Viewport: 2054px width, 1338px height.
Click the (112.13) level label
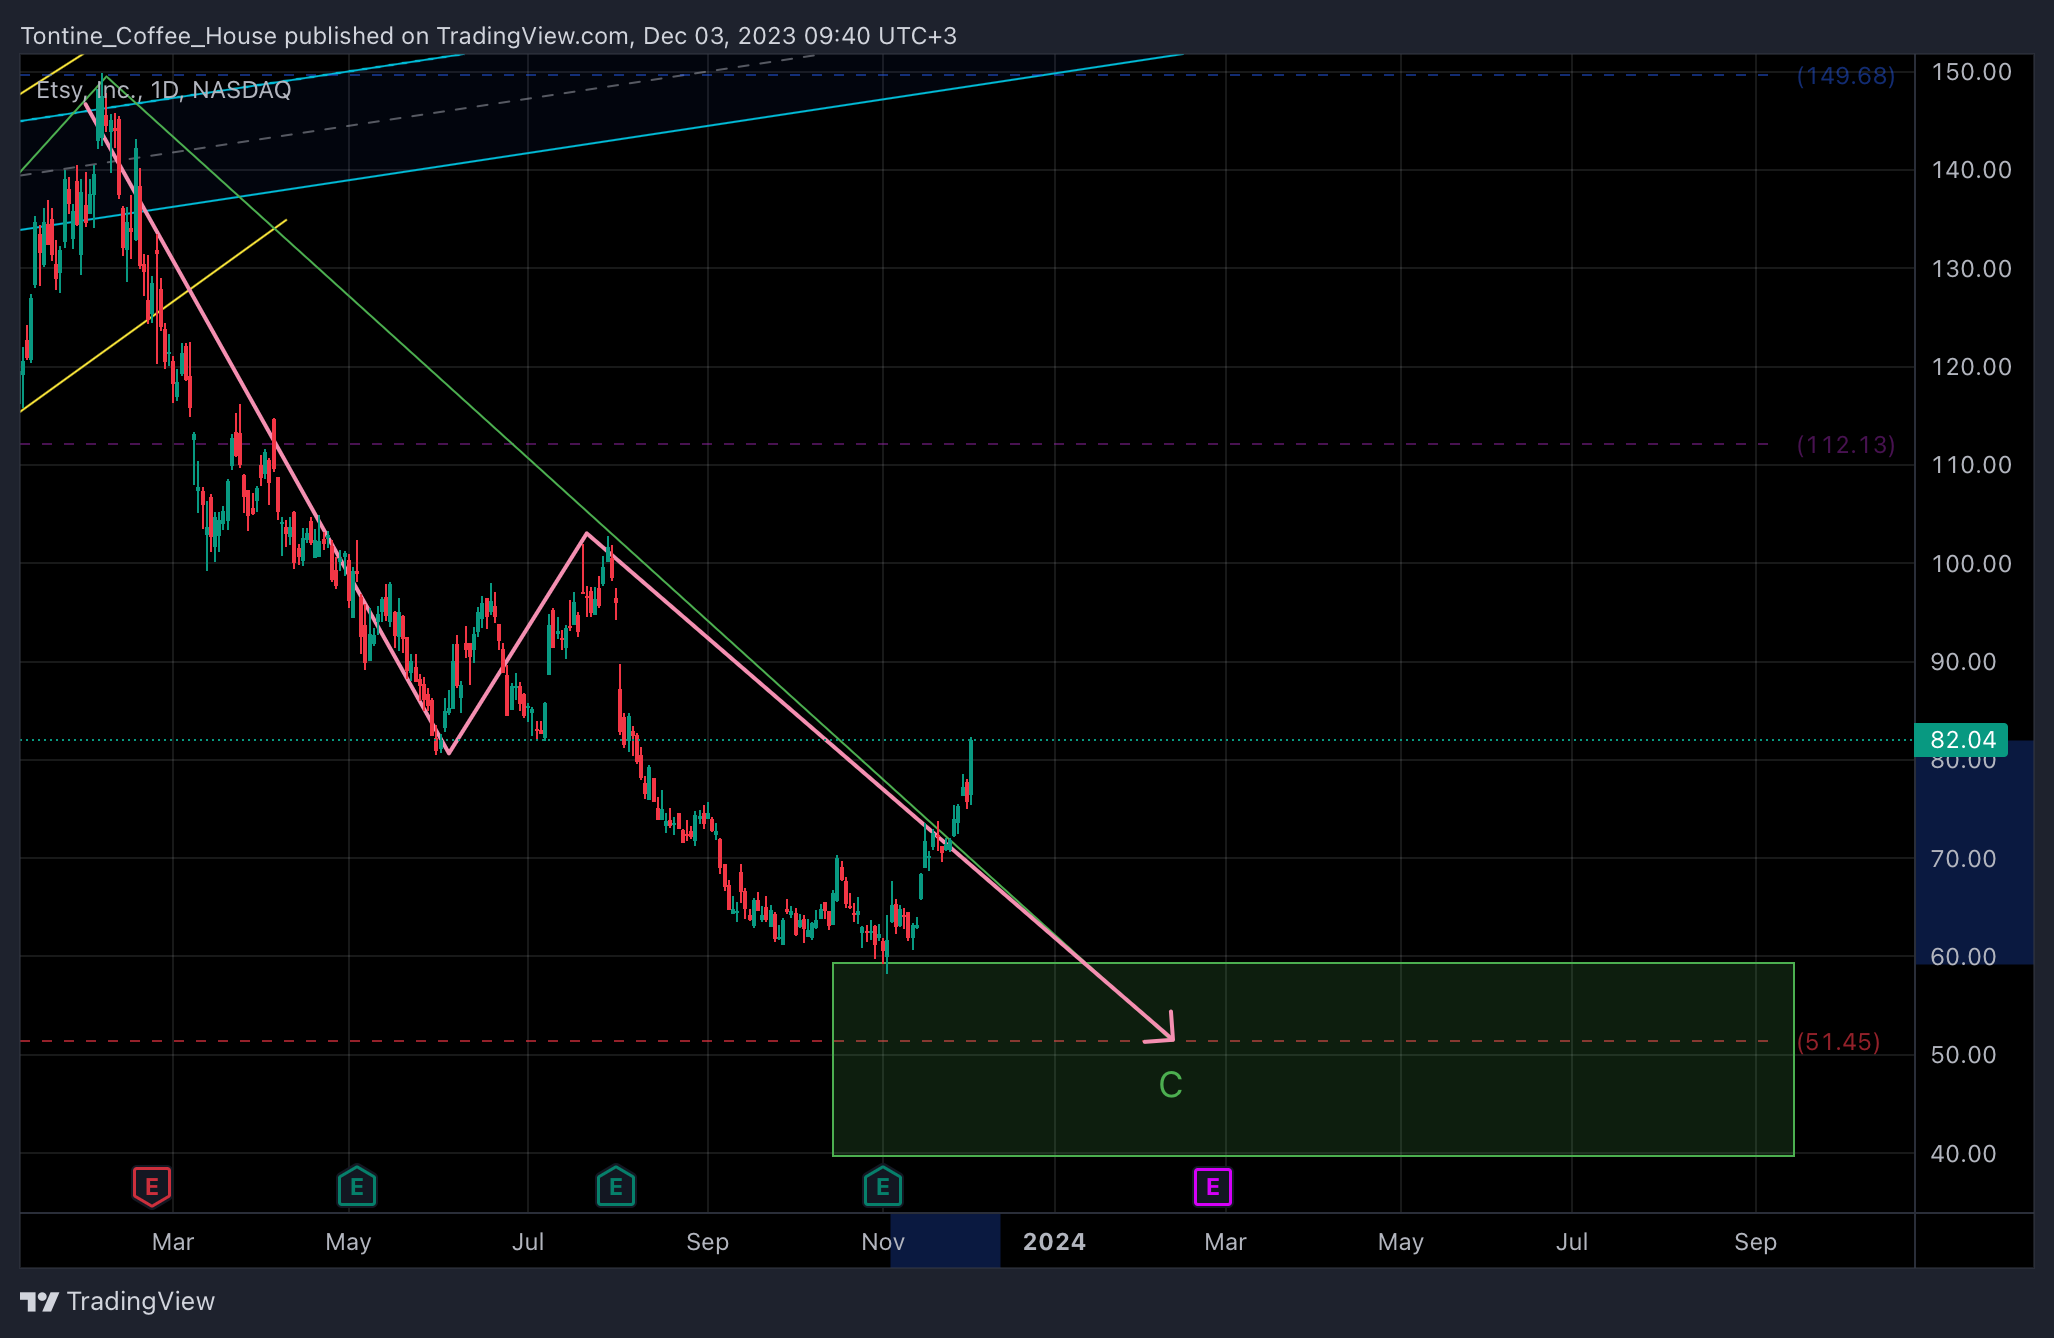click(1846, 445)
